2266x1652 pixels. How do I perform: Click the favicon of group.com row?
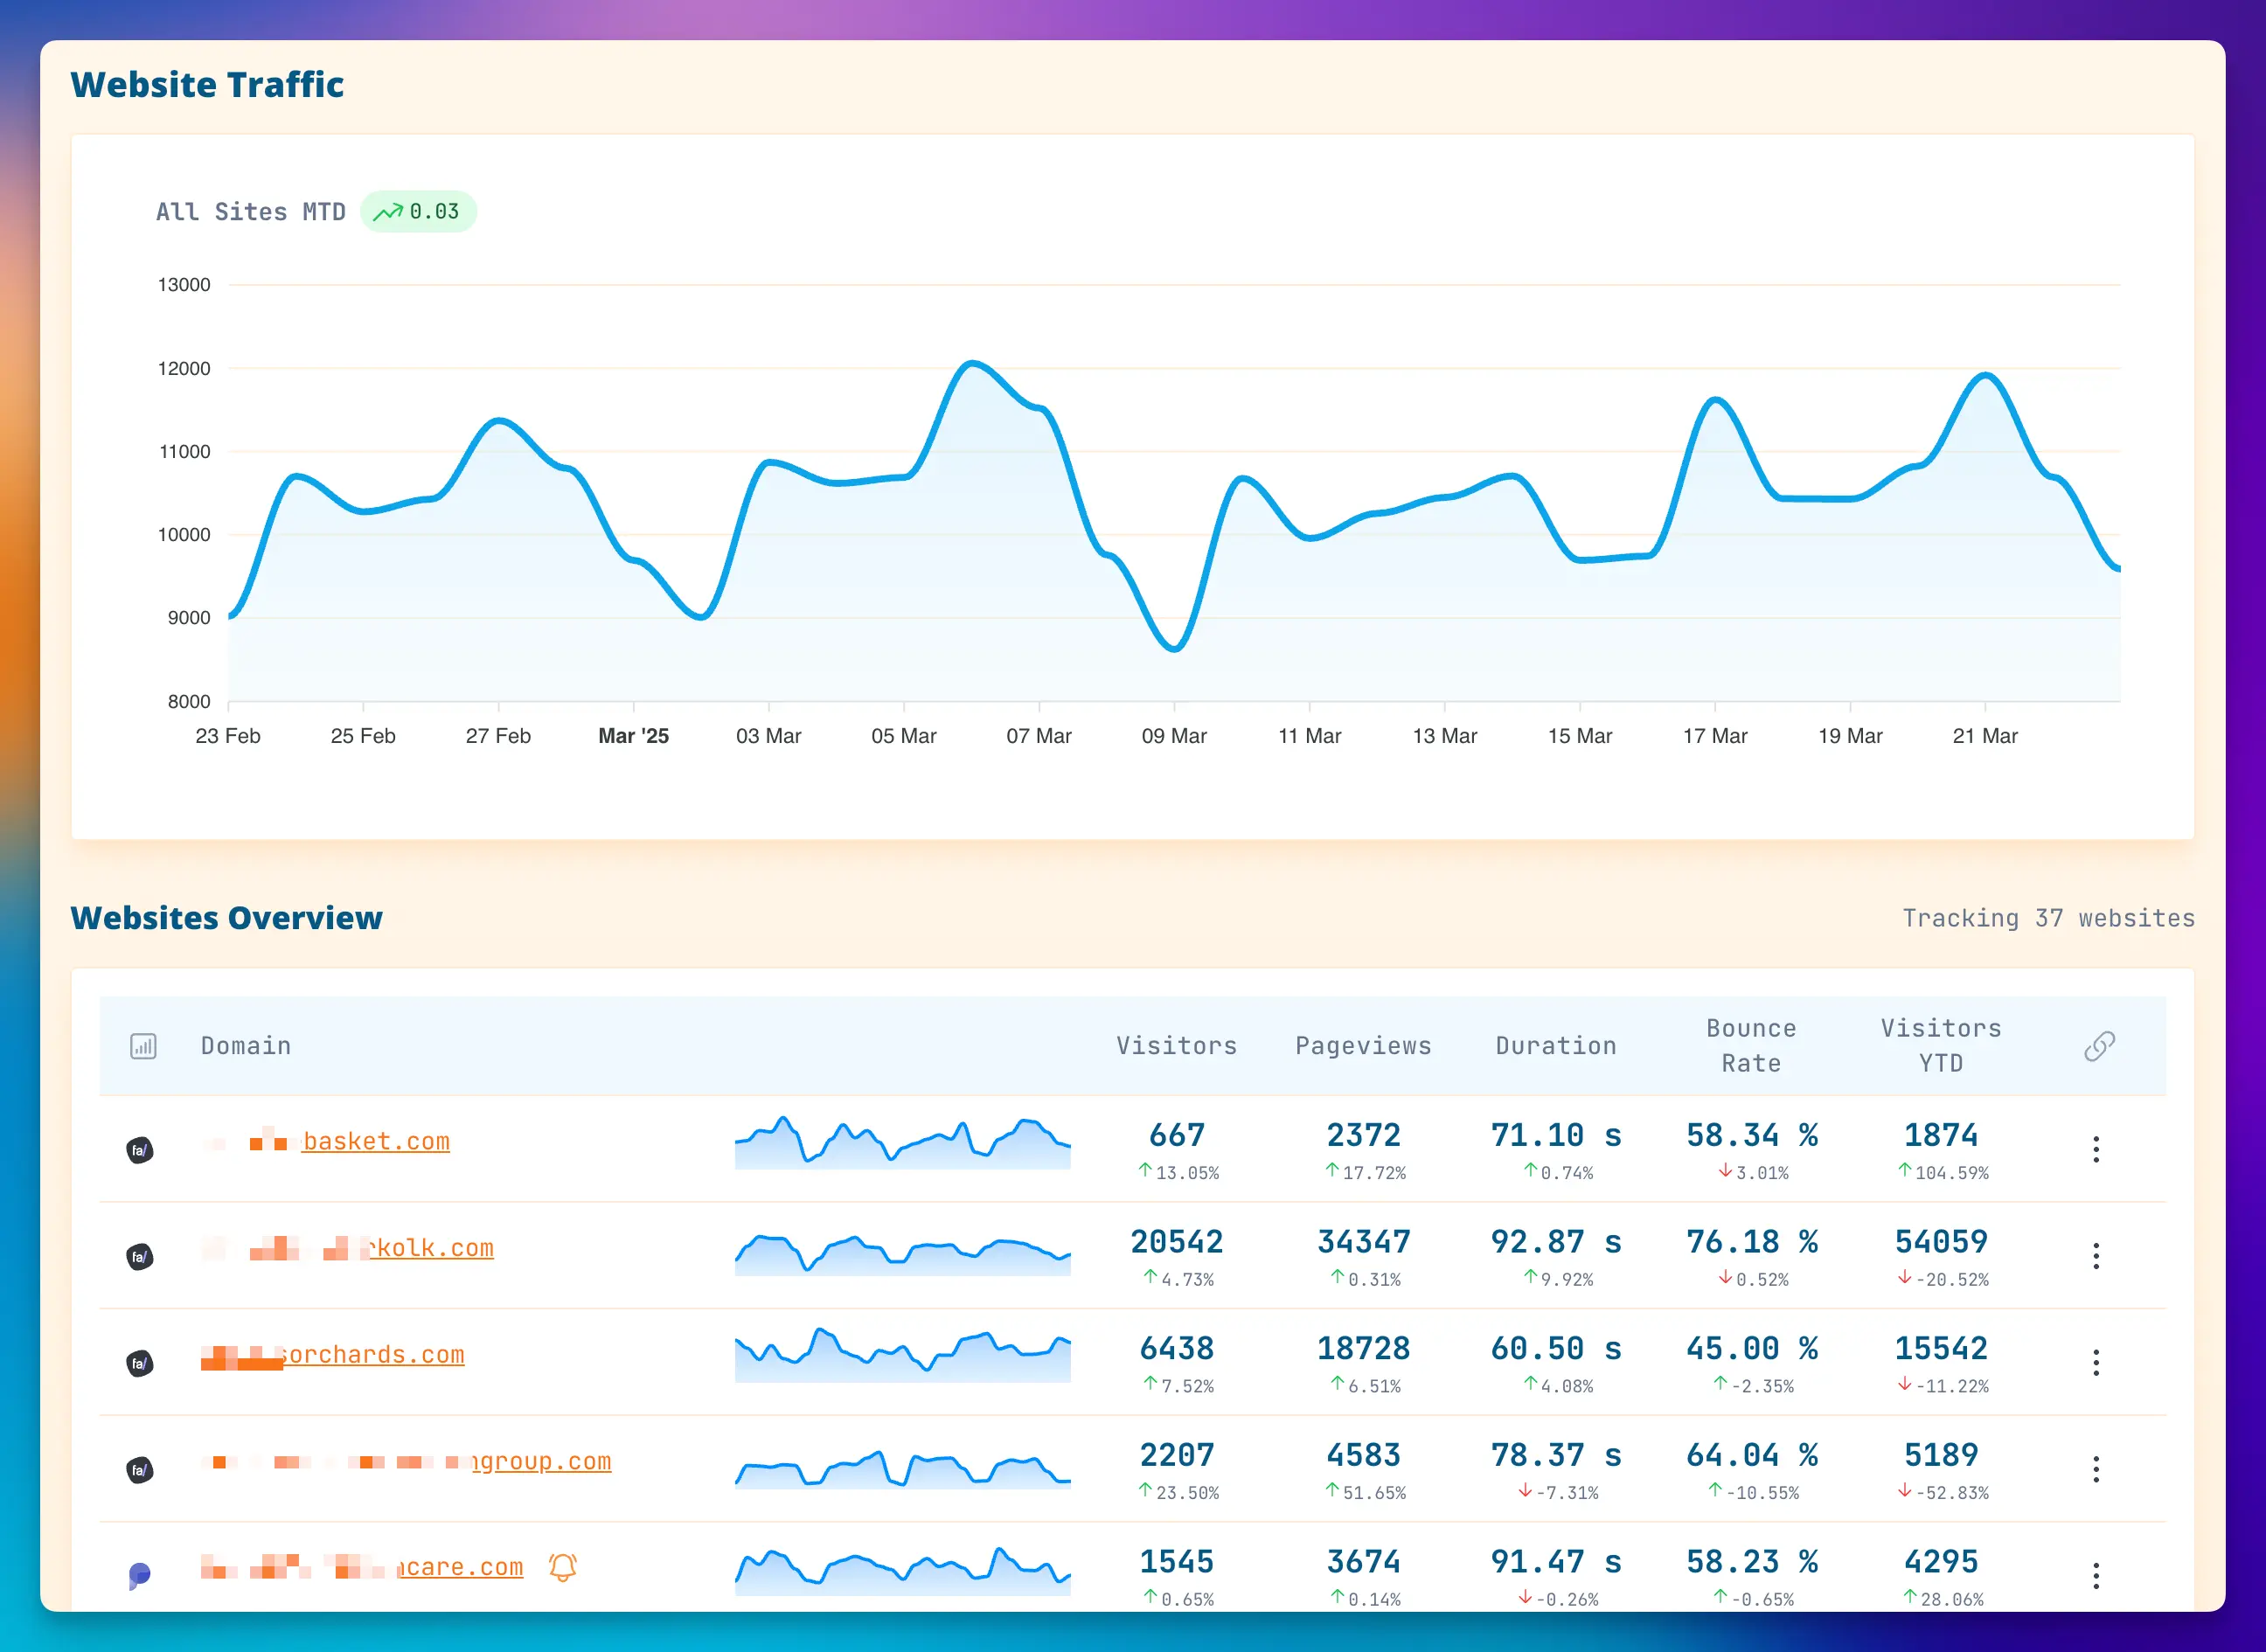(140, 1469)
